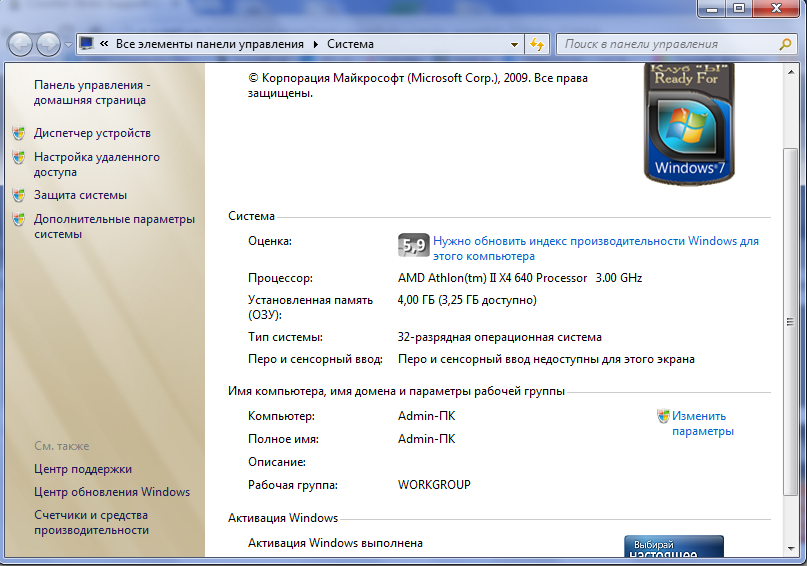Click shield icon beside 'Дополнительные параметры системы'
Screen dimensions: 807x566
[19, 219]
